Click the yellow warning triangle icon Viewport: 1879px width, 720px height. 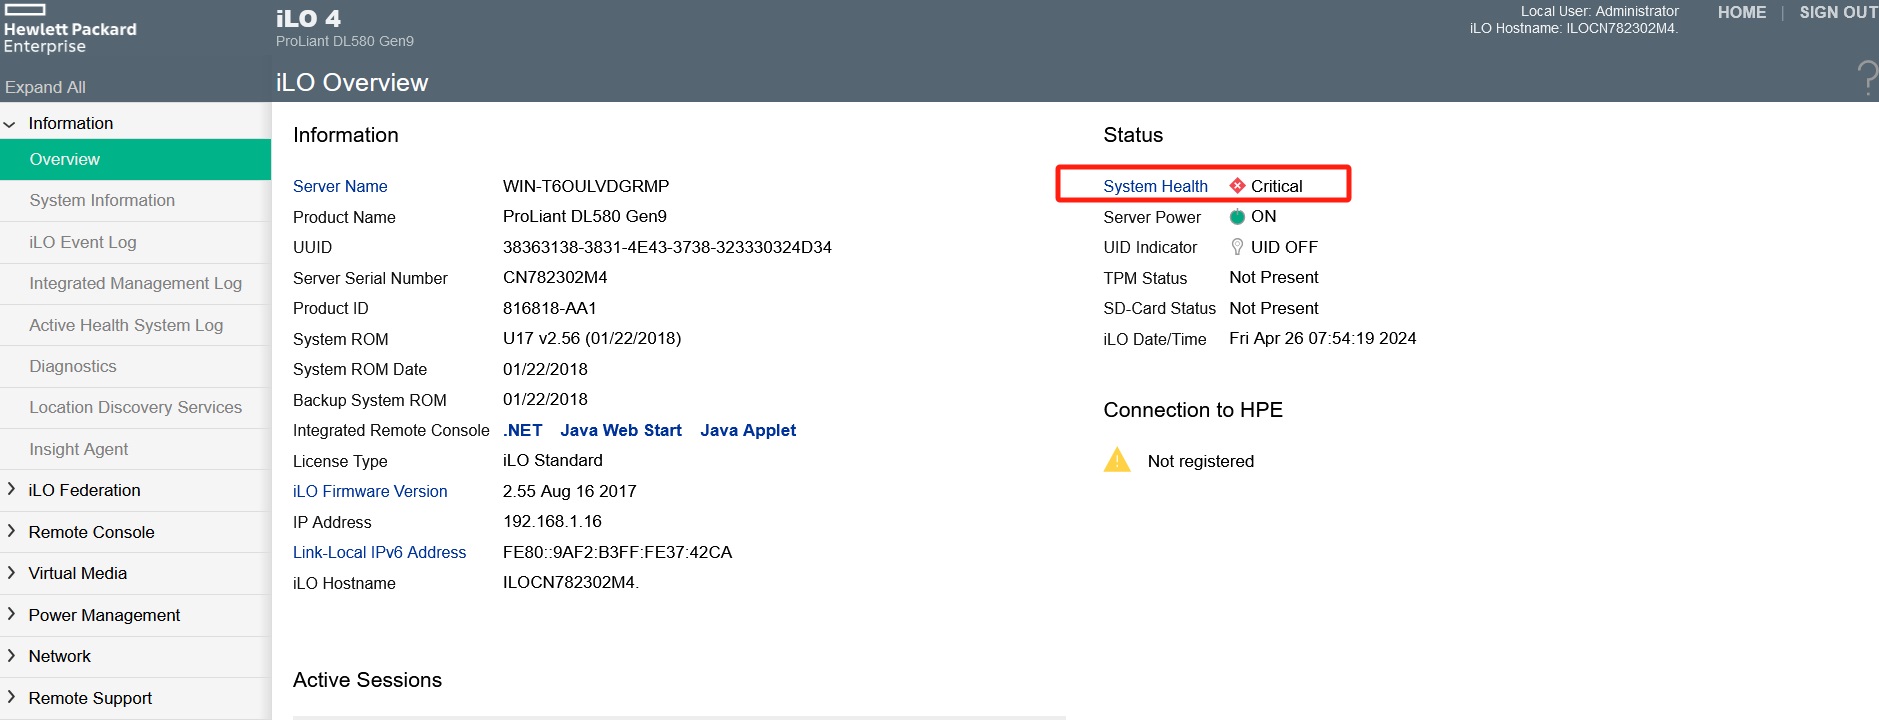(x=1117, y=460)
